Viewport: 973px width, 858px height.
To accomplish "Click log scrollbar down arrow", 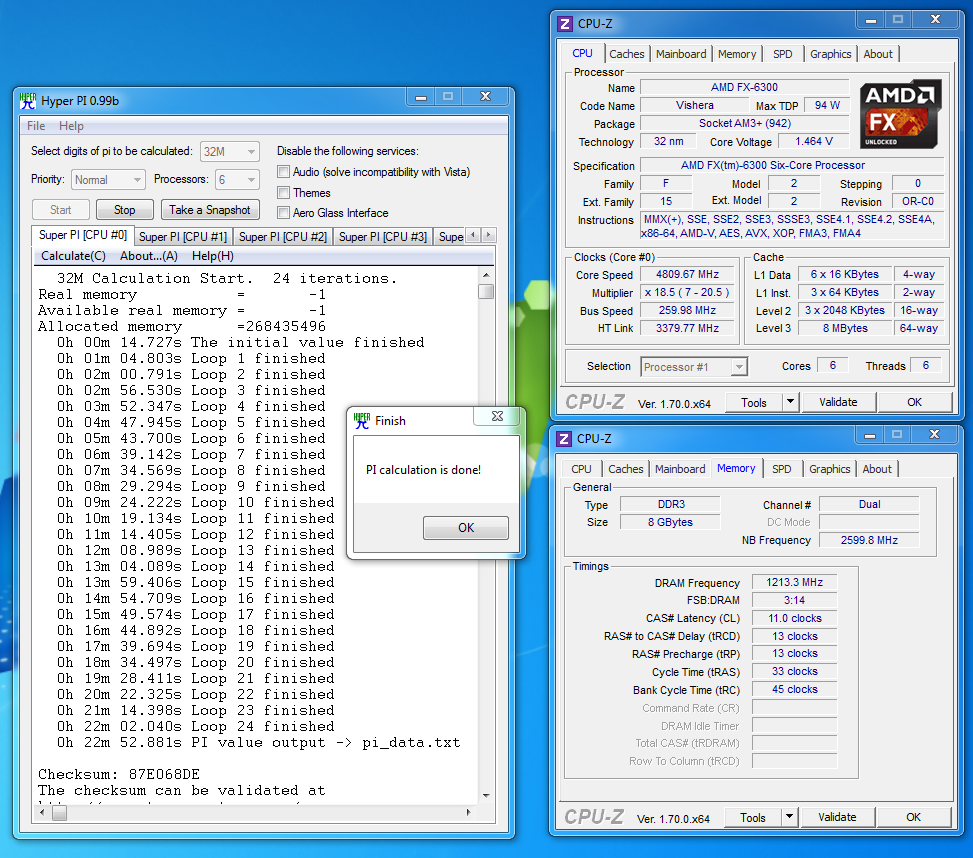I will pyautogui.click(x=486, y=795).
